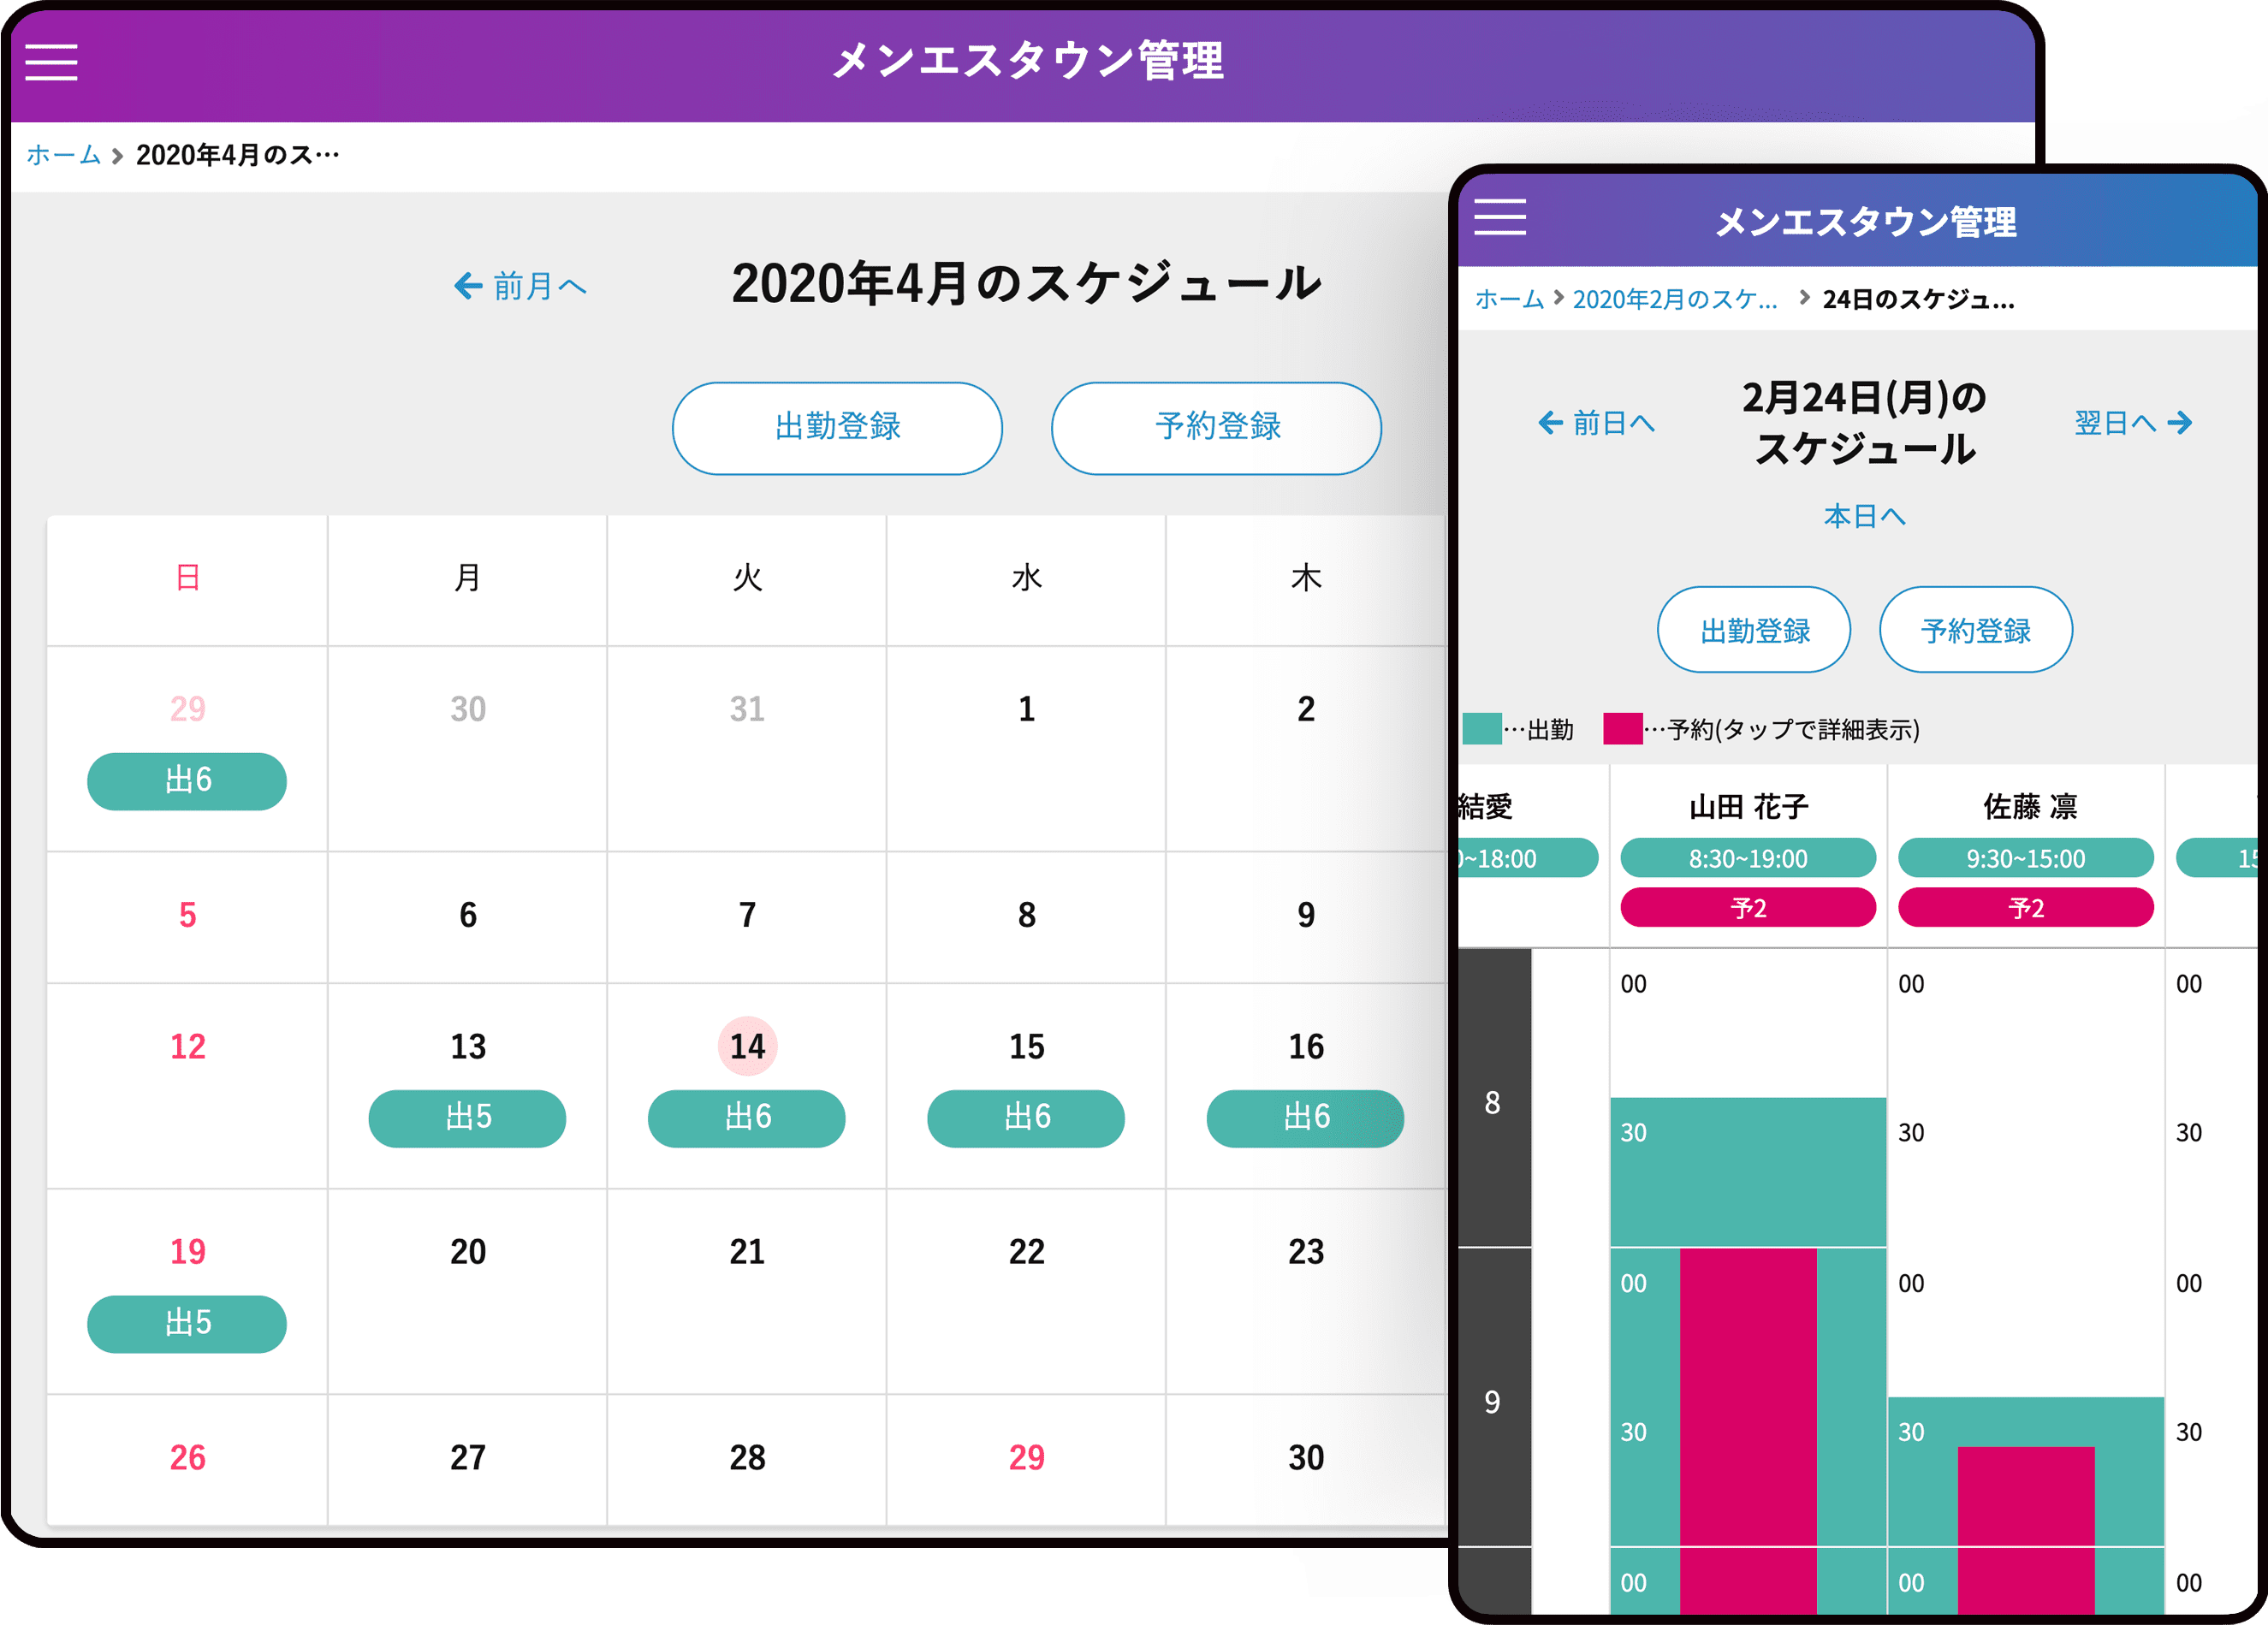Click the 8 o'clock hour label

(1492, 1102)
